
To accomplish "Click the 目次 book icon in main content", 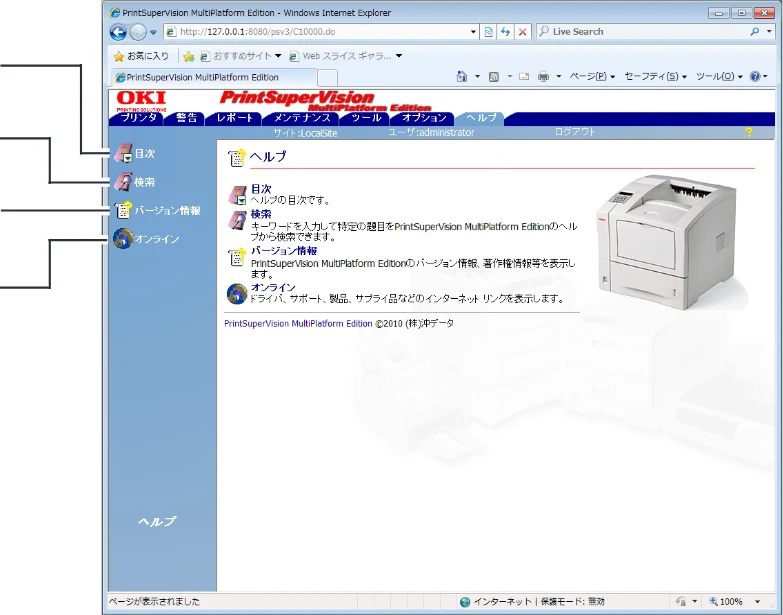I will coord(238,195).
